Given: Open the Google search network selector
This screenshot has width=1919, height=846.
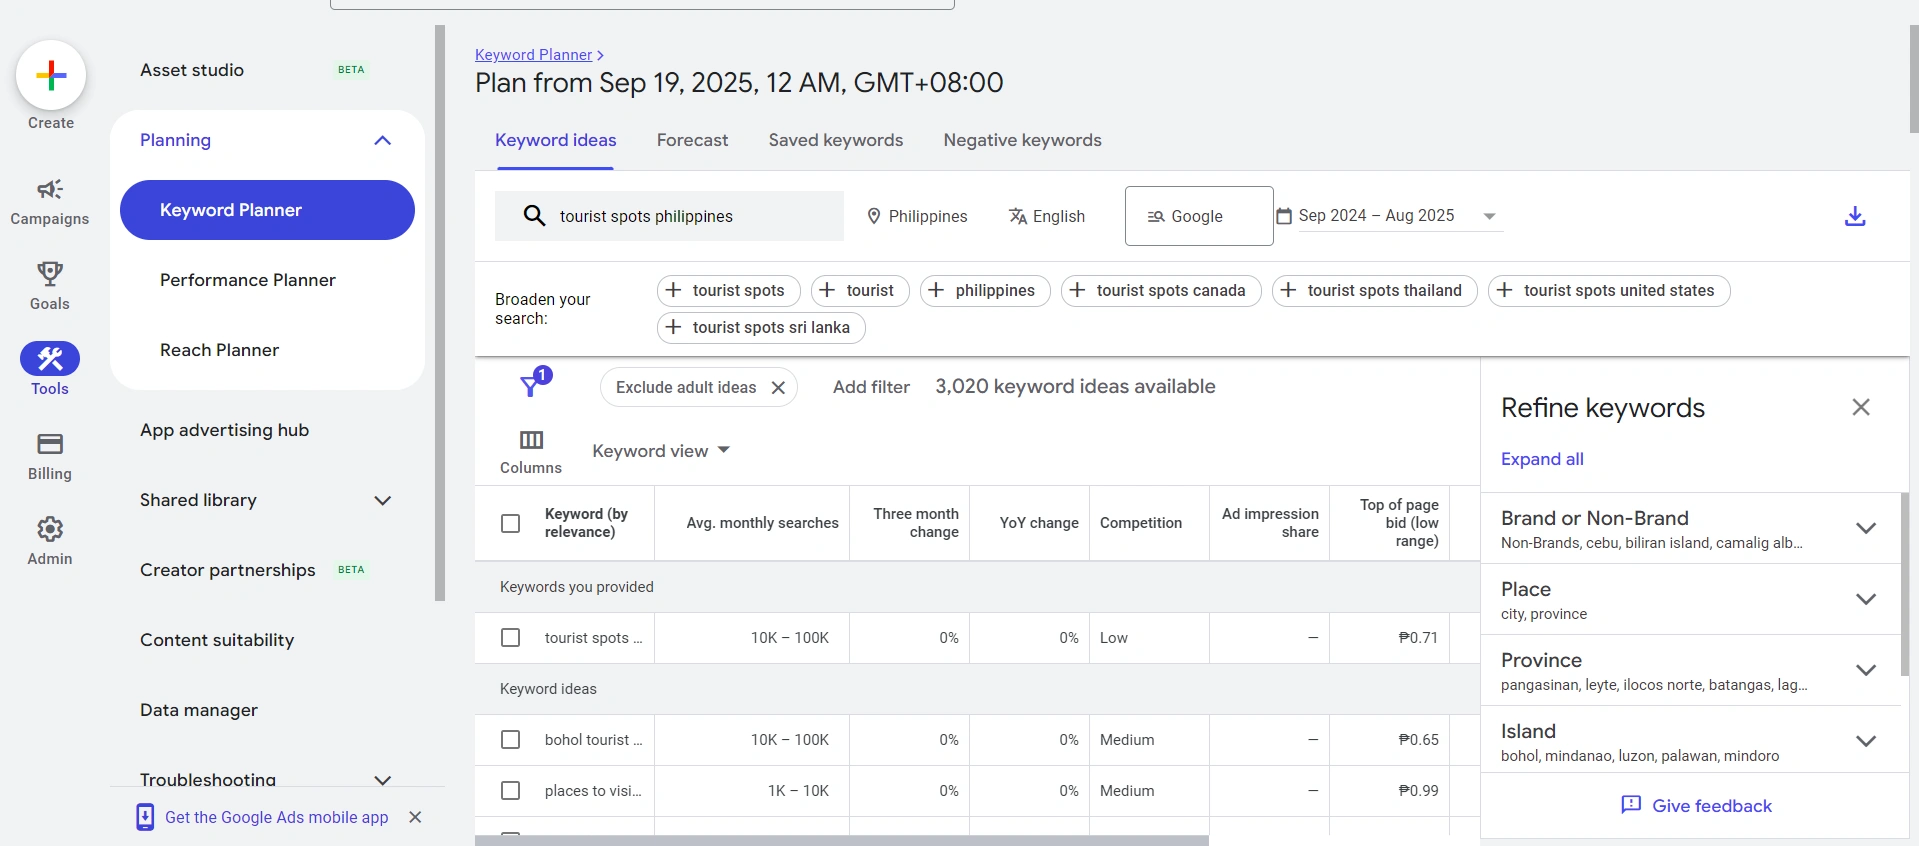Looking at the screenshot, I should 1199,216.
